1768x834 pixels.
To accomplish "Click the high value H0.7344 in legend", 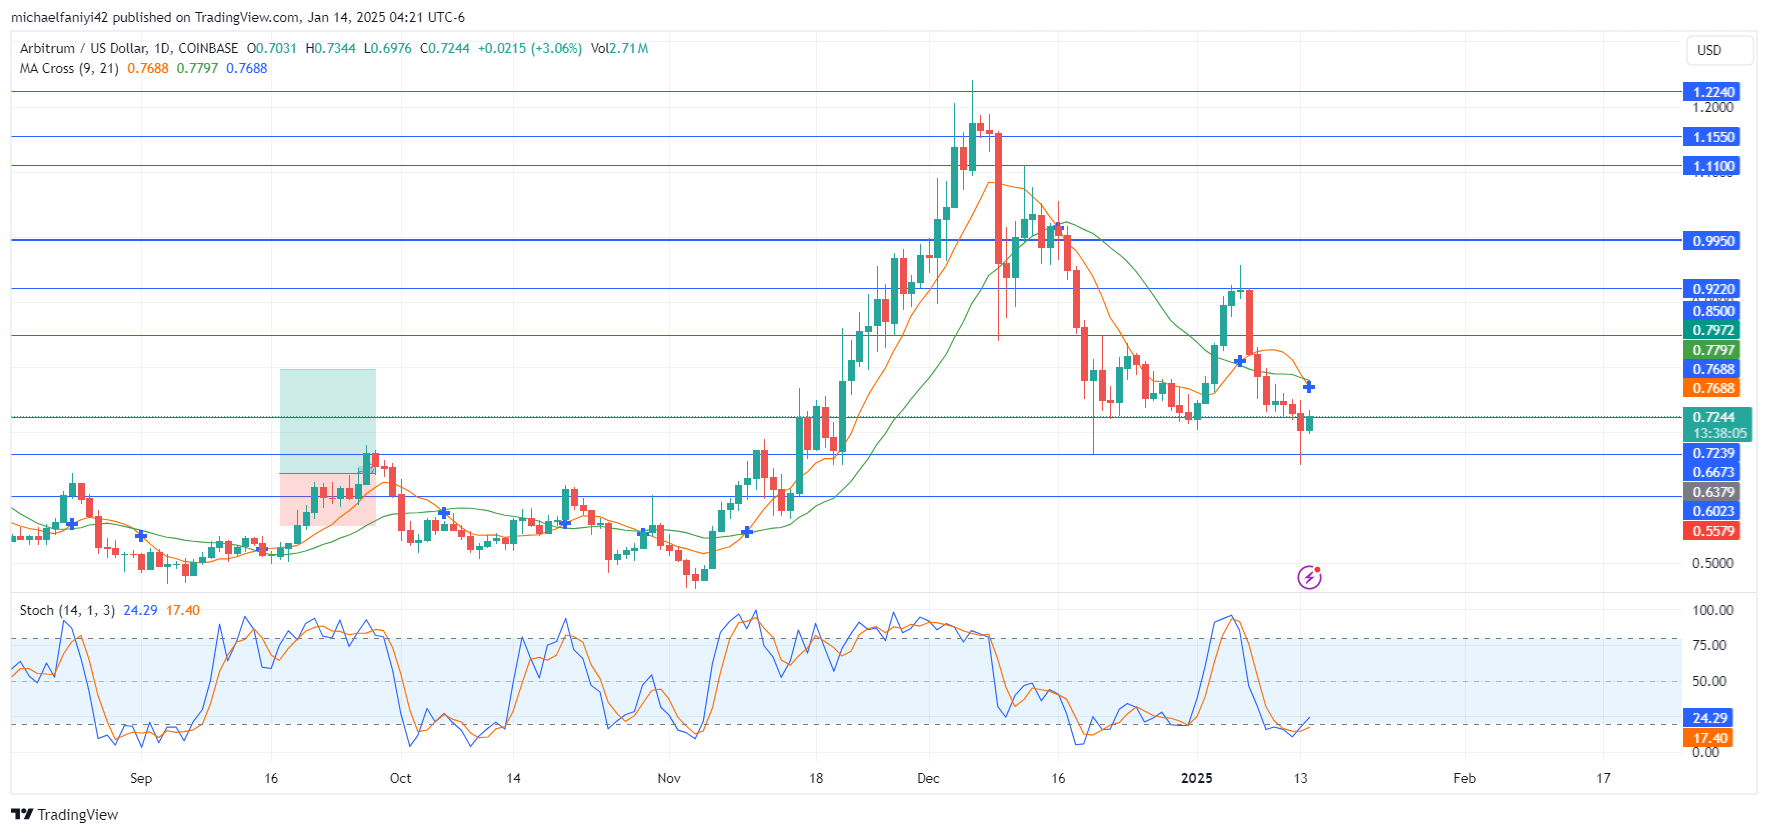I will point(331,48).
